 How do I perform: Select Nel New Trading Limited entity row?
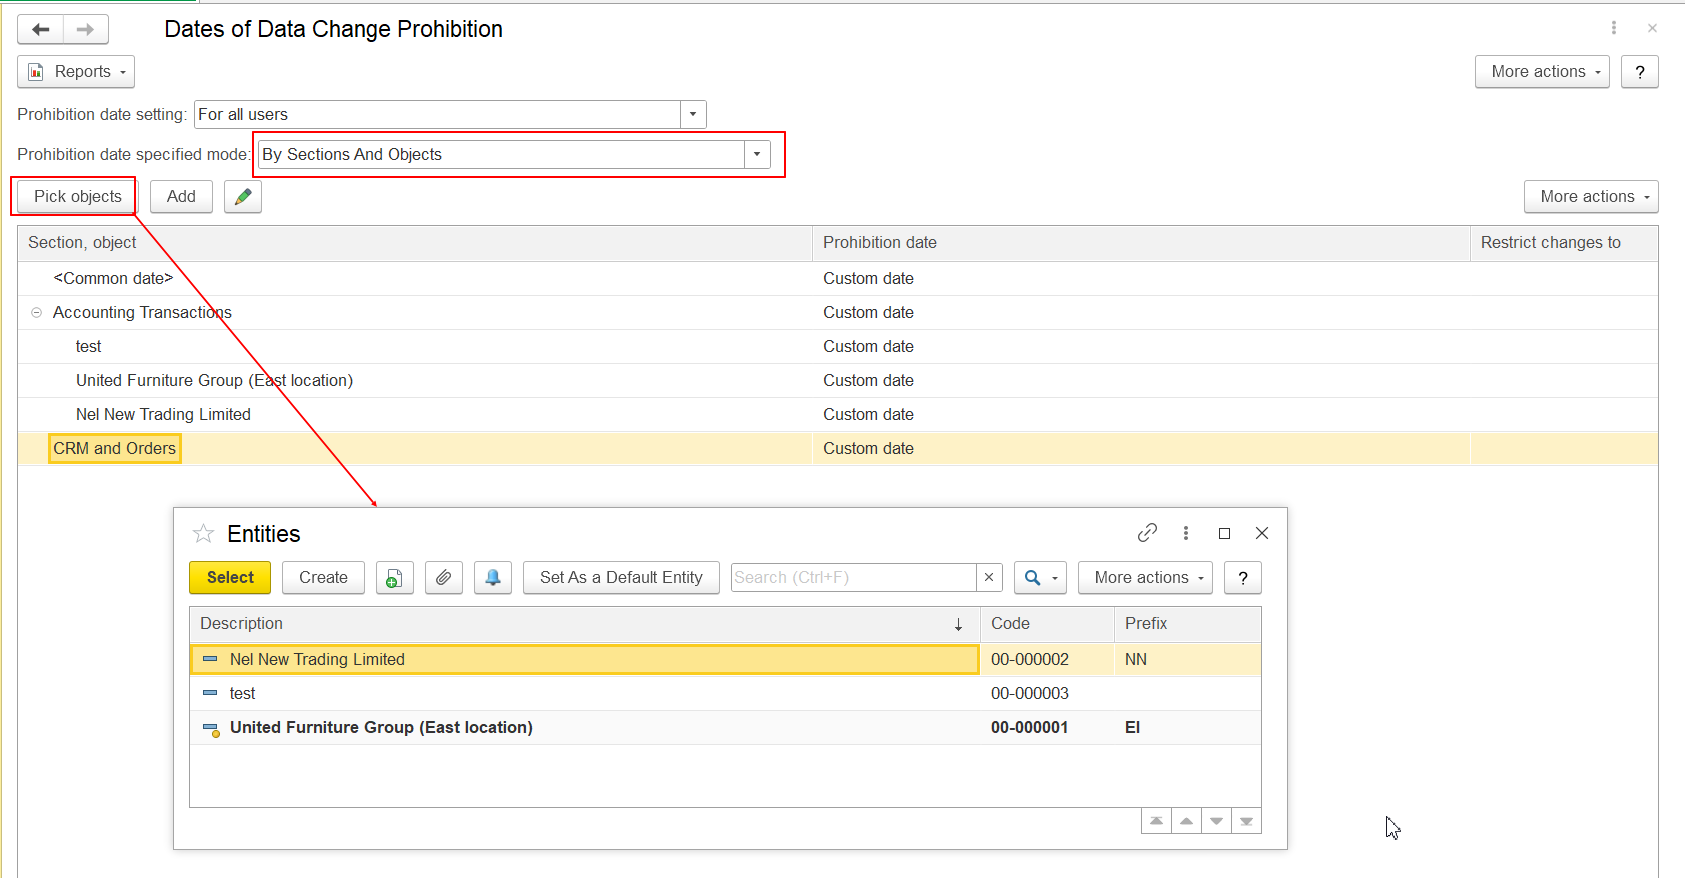[725, 660]
